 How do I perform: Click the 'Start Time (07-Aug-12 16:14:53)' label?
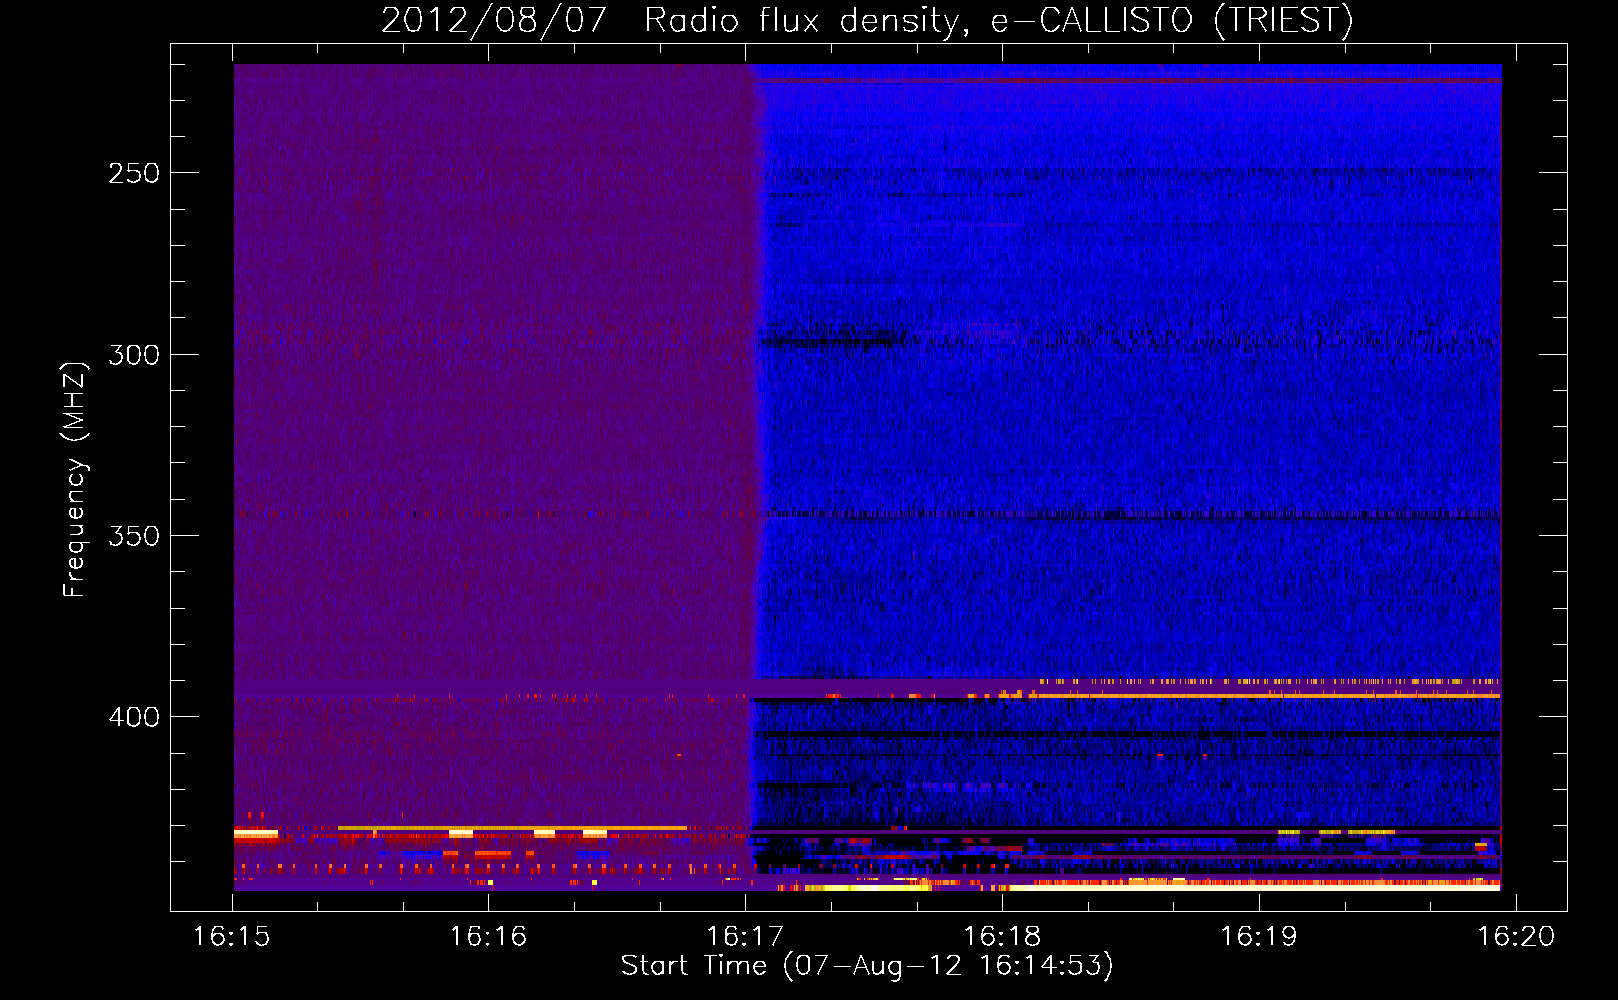(x=867, y=966)
